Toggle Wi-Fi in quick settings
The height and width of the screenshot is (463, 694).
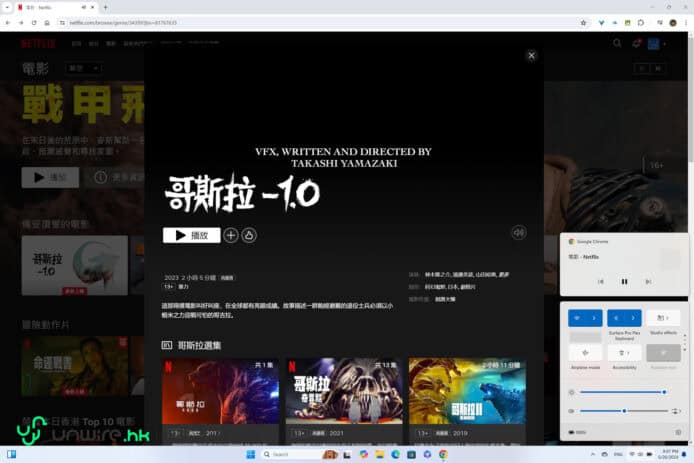pos(579,318)
